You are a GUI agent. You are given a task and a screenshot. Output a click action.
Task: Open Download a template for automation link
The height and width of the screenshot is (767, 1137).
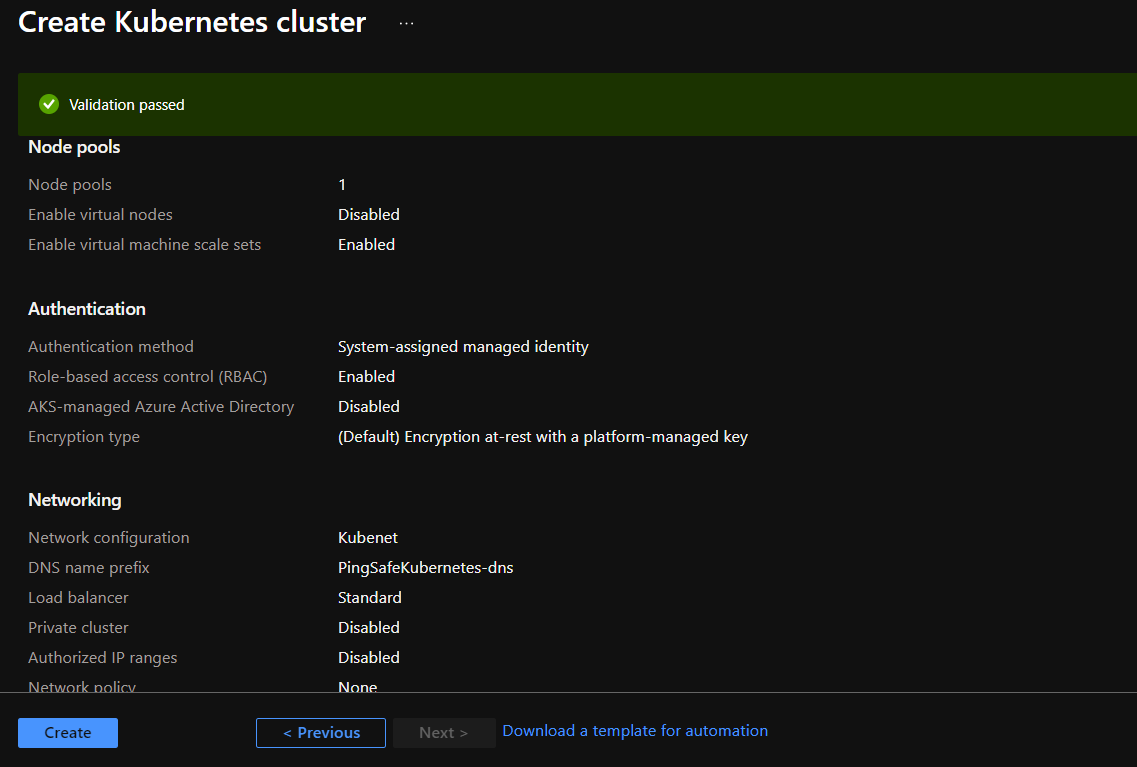635,731
